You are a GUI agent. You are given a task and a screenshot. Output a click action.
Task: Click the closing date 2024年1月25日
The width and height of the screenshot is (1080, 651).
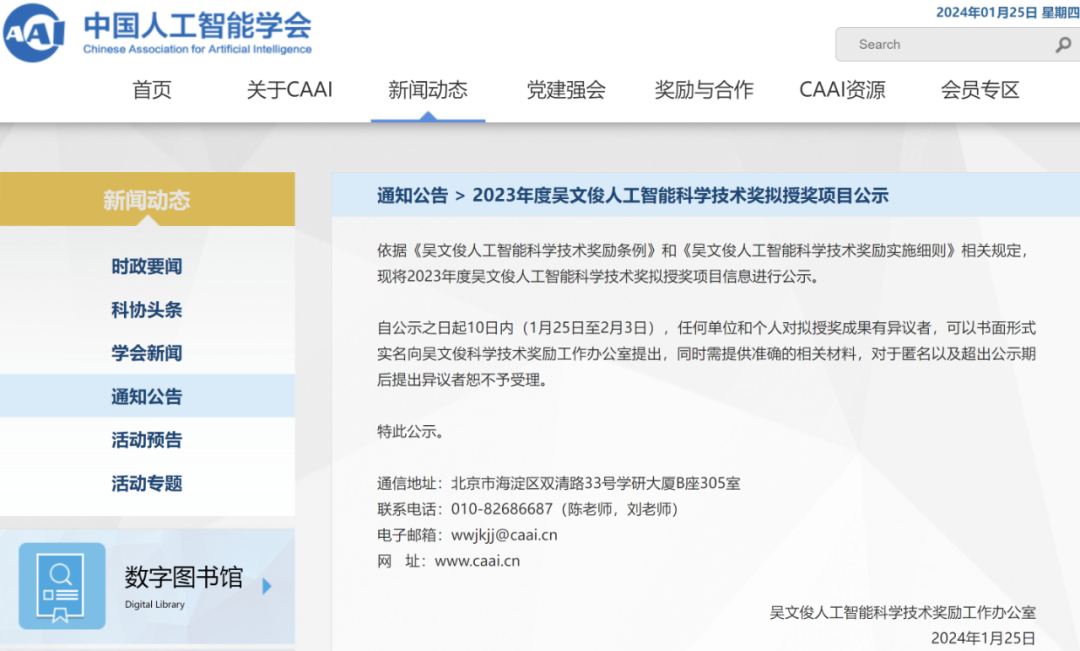click(984, 638)
